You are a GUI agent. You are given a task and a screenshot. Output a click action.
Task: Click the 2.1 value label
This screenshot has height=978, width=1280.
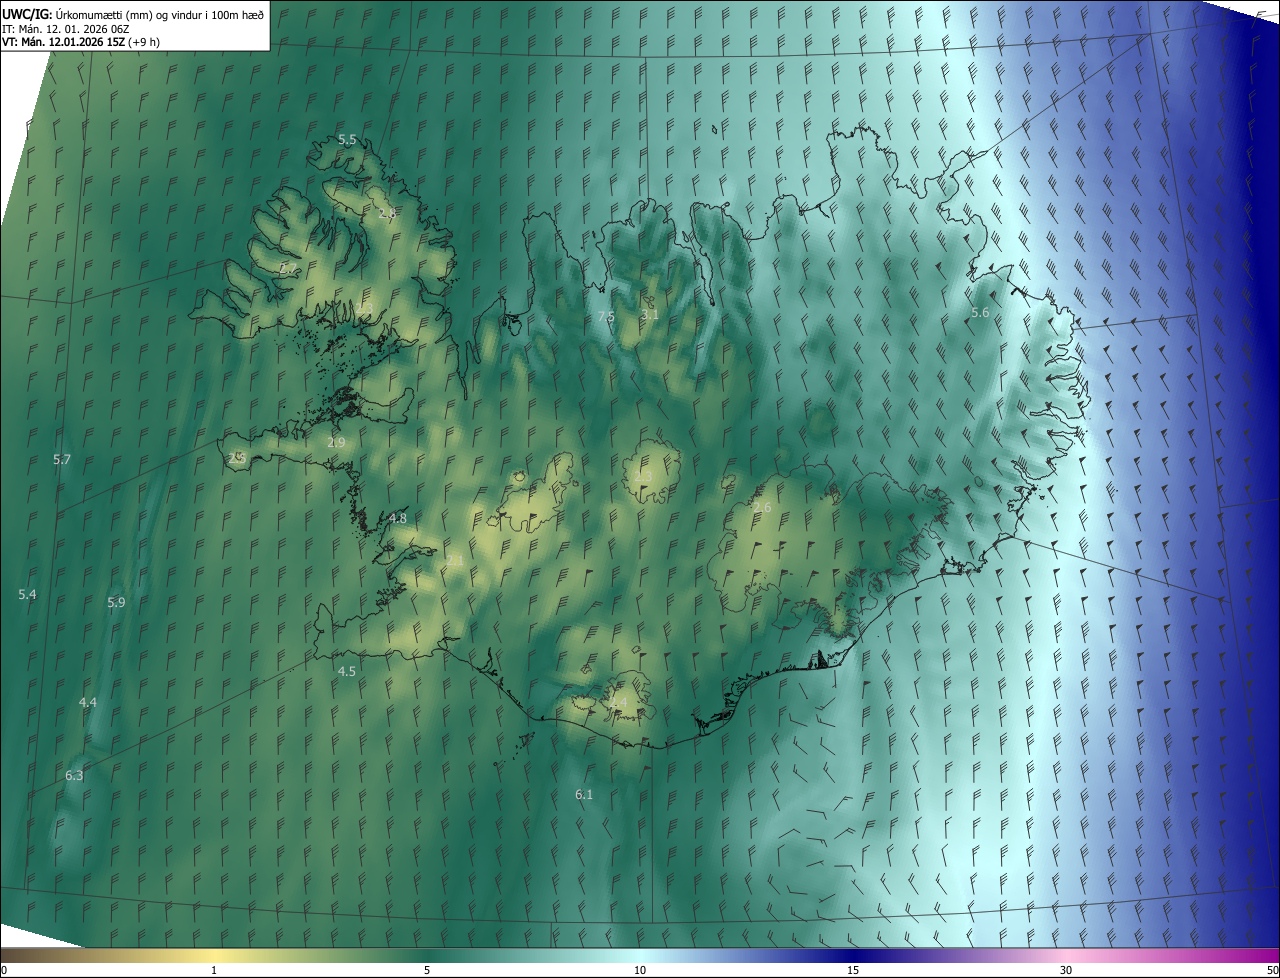(x=455, y=560)
